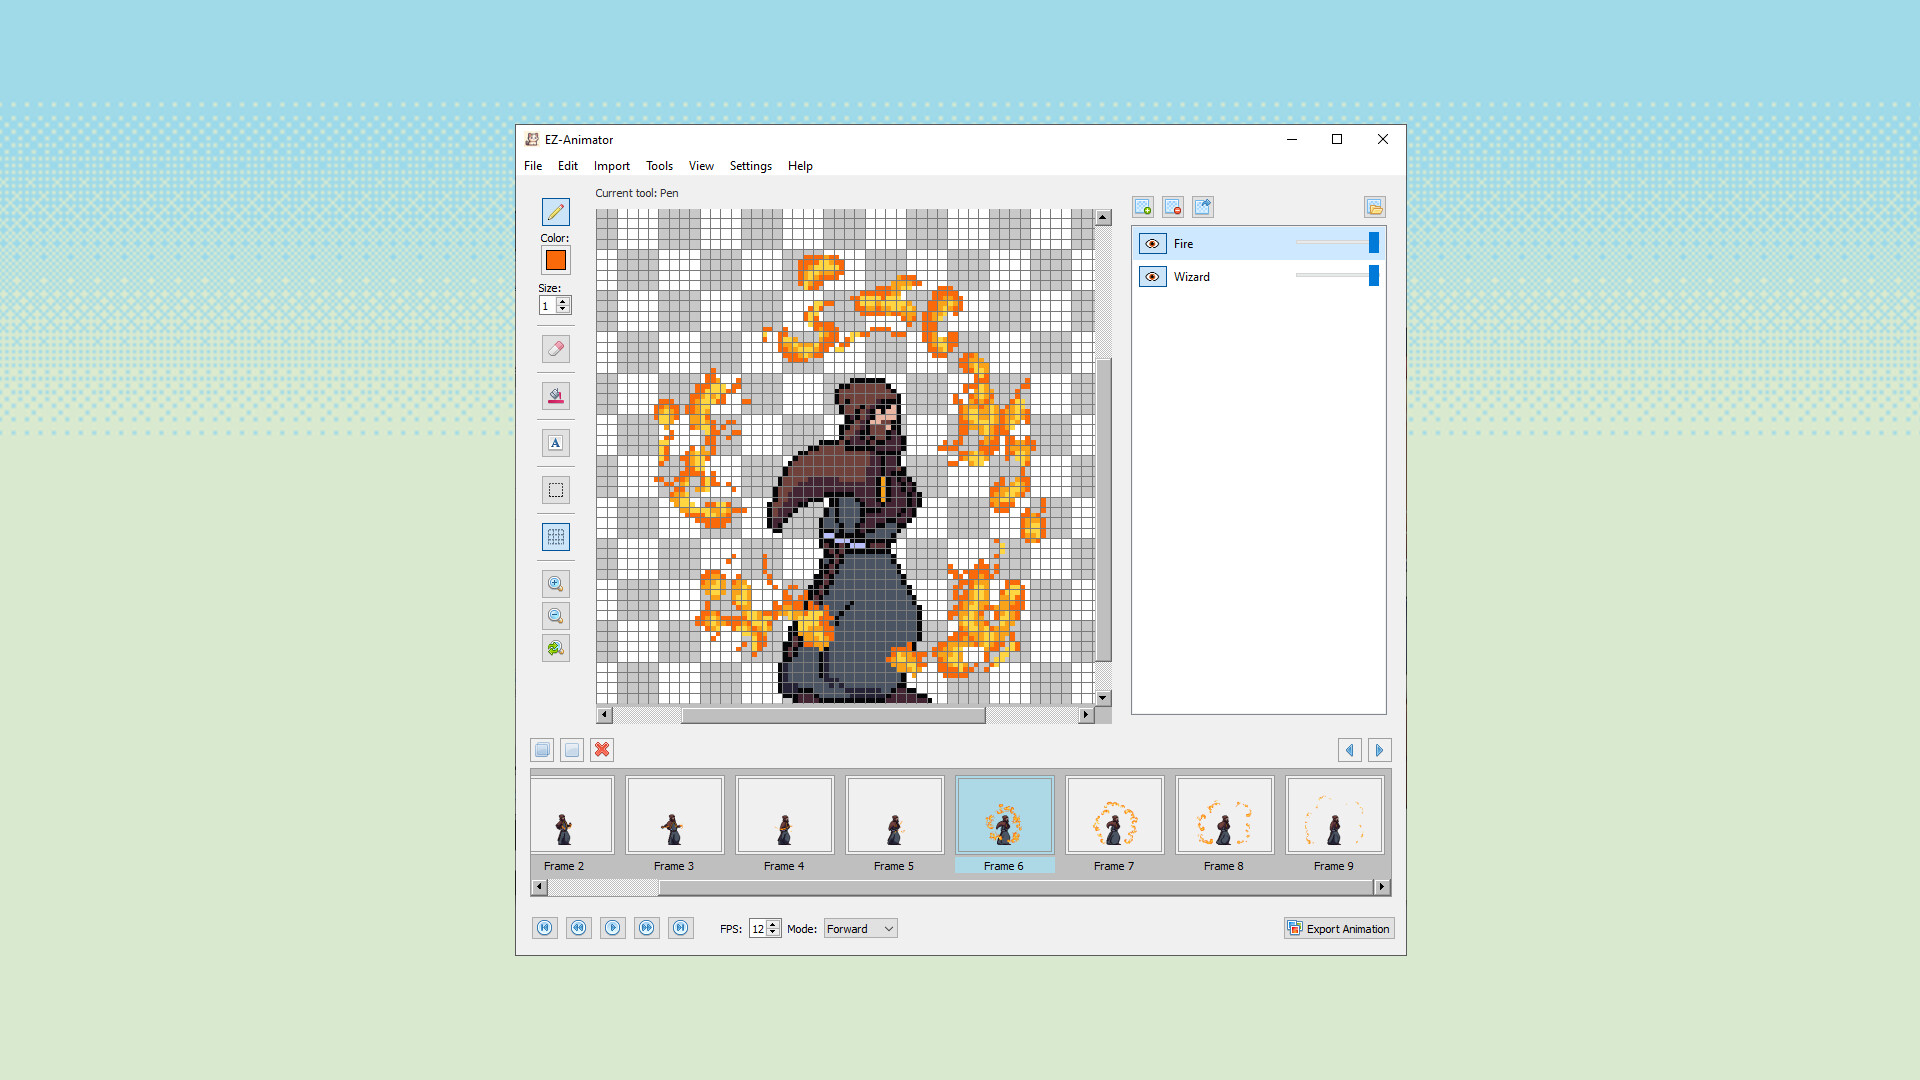This screenshot has width=1920, height=1080.
Task: Open the Edit menu
Action: [x=568, y=166]
